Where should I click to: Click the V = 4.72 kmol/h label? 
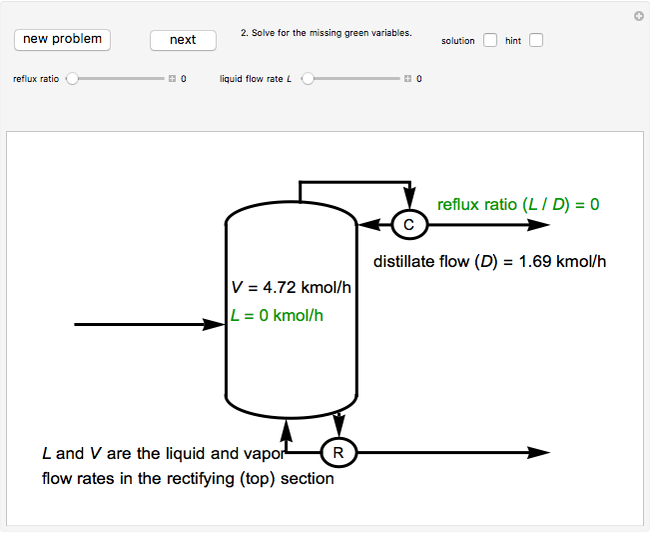point(290,288)
